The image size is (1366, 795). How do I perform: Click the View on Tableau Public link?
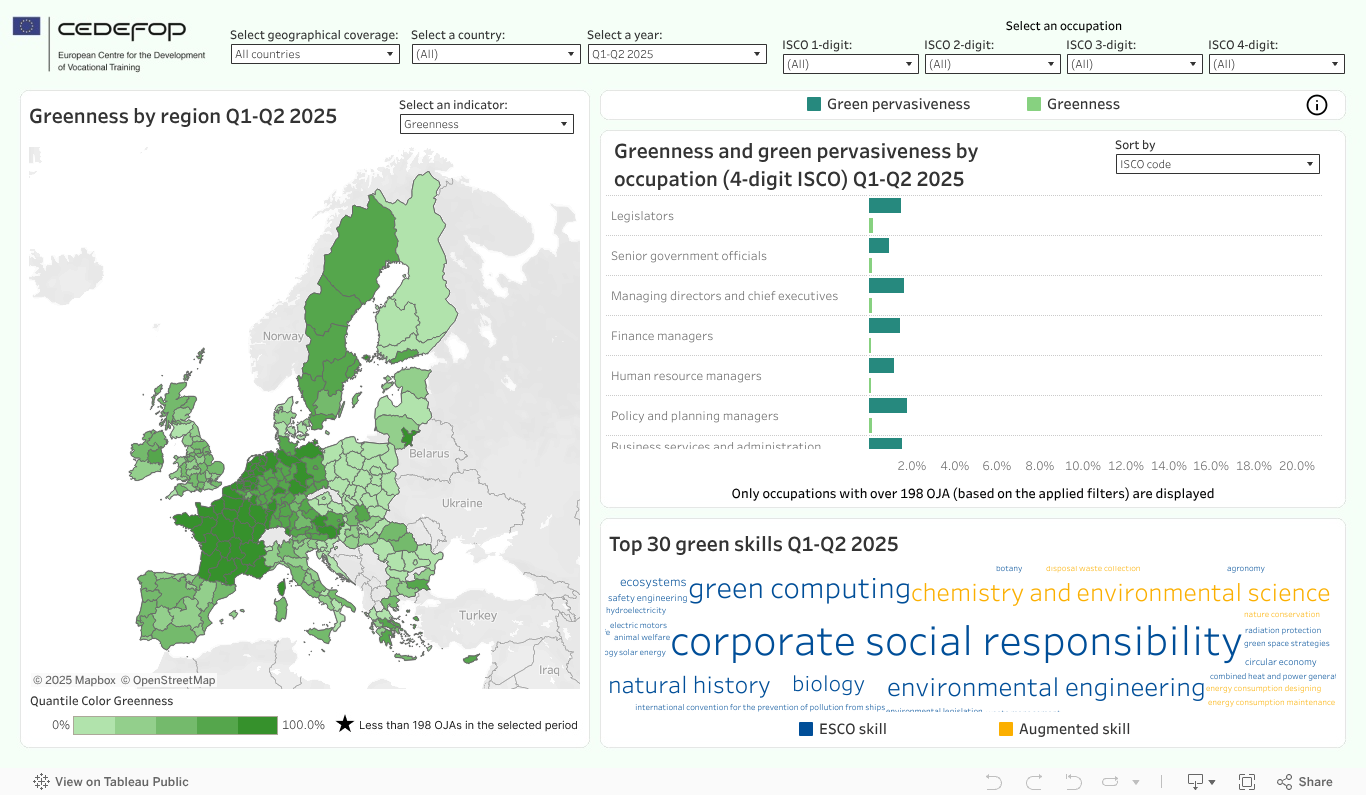[121, 782]
